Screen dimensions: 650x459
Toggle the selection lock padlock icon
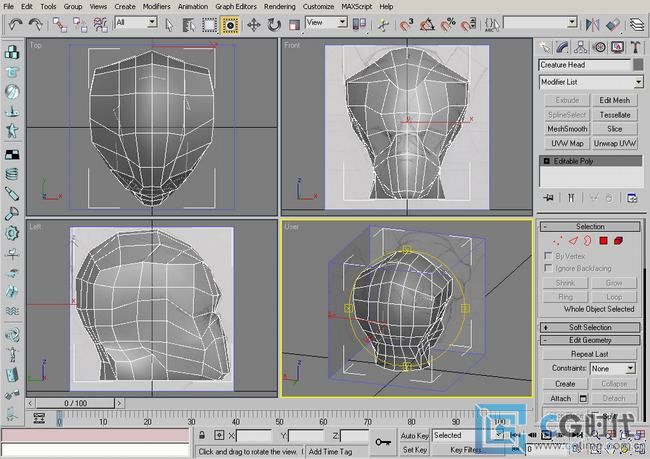202,435
